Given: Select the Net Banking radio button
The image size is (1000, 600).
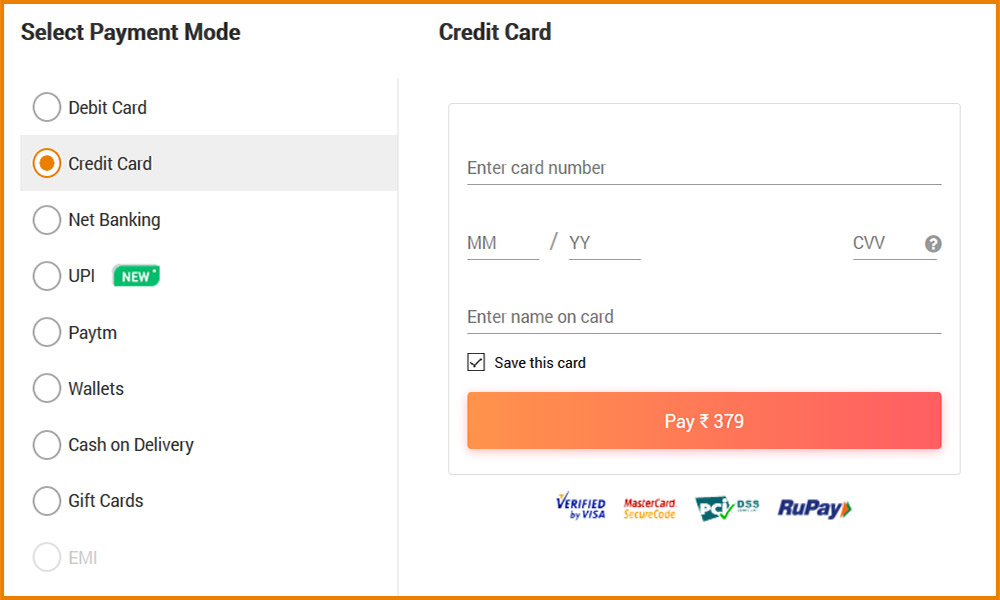Looking at the screenshot, I should pyautogui.click(x=47, y=220).
